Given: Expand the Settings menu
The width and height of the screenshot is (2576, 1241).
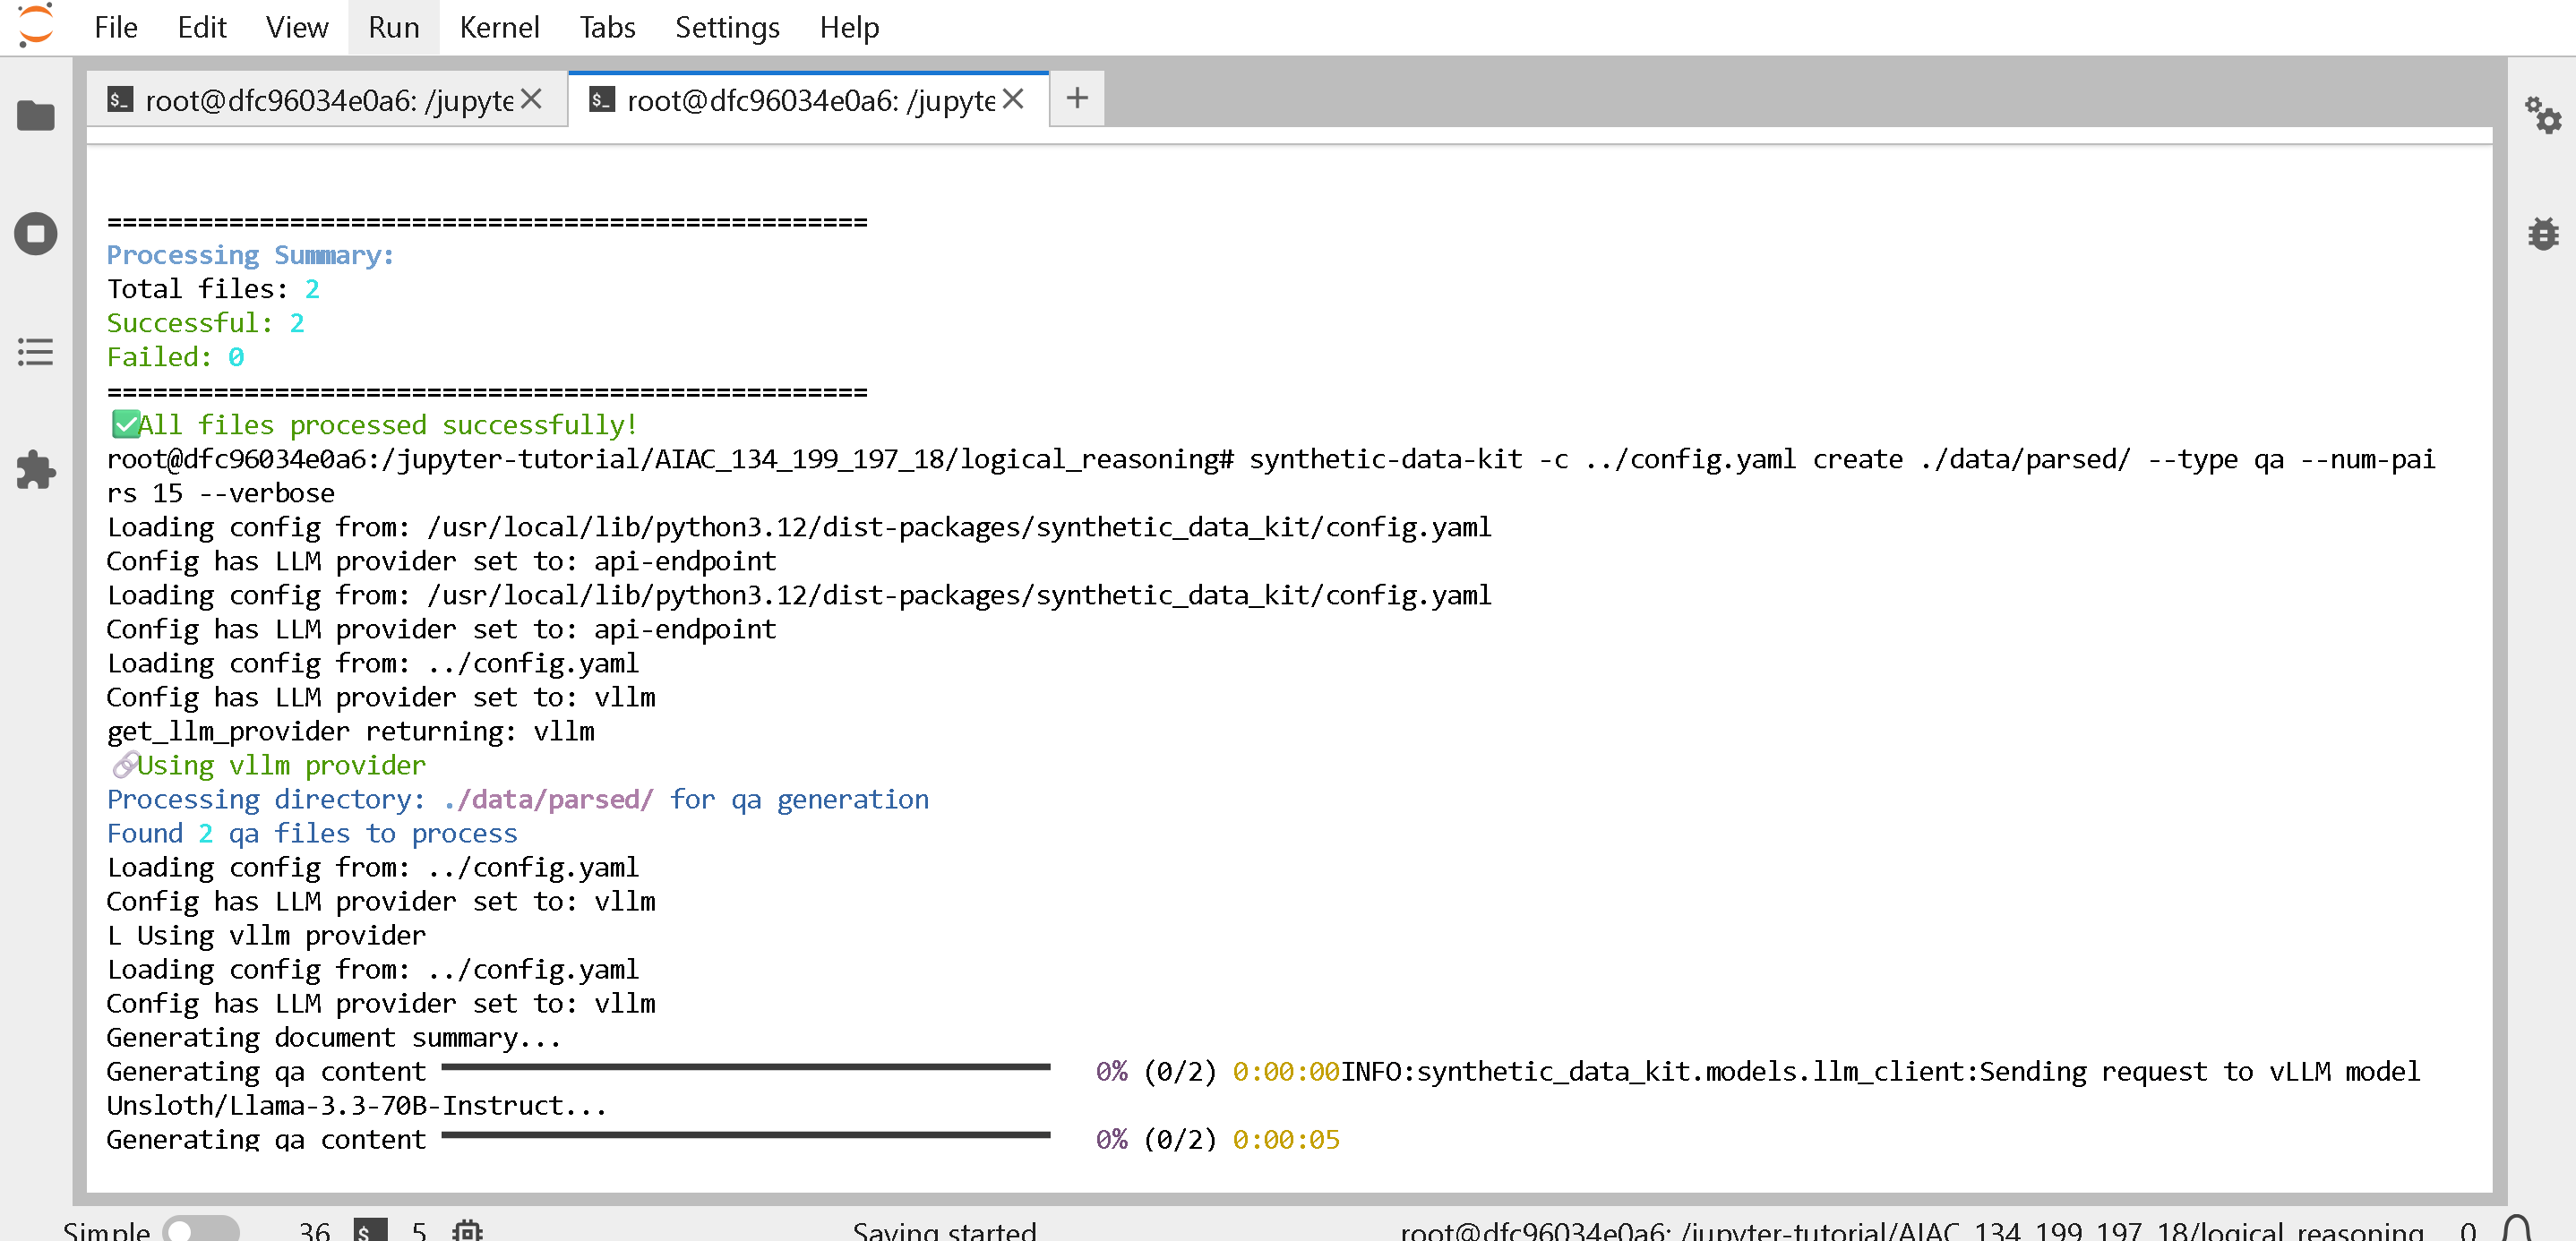Looking at the screenshot, I should point(727,27).
